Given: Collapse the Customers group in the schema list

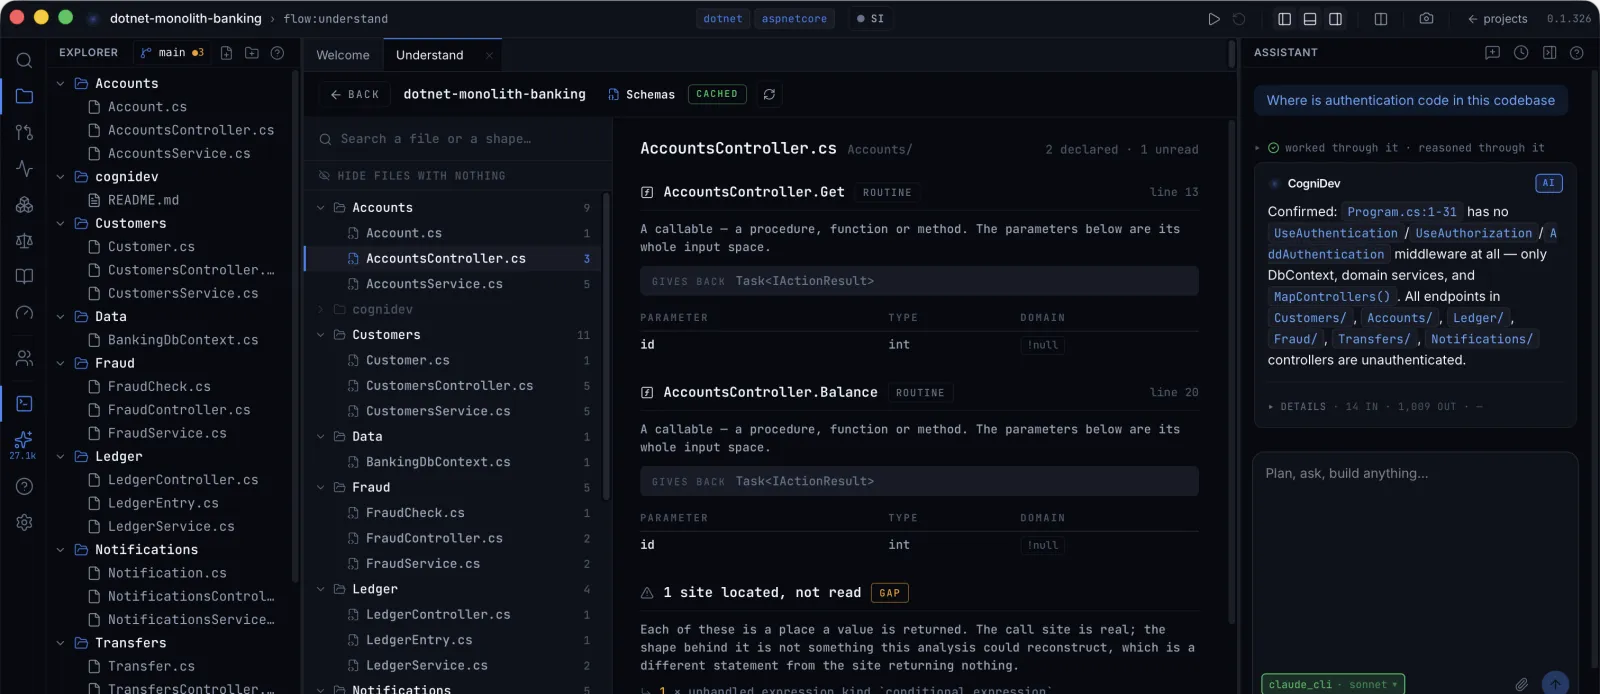Looking at the screenshot, I should (x=320, y=335).
